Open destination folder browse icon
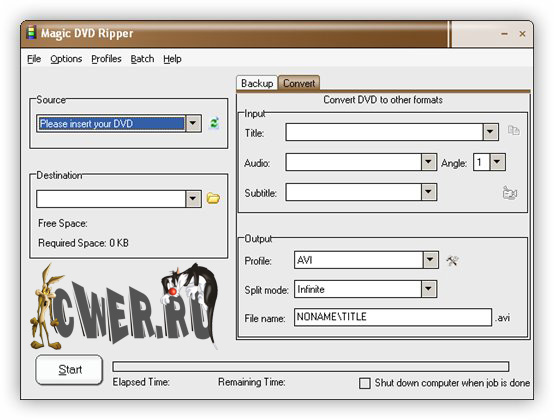Image resolution: width=554 pixels, height=420 pixels. click(x=213, y=198)
